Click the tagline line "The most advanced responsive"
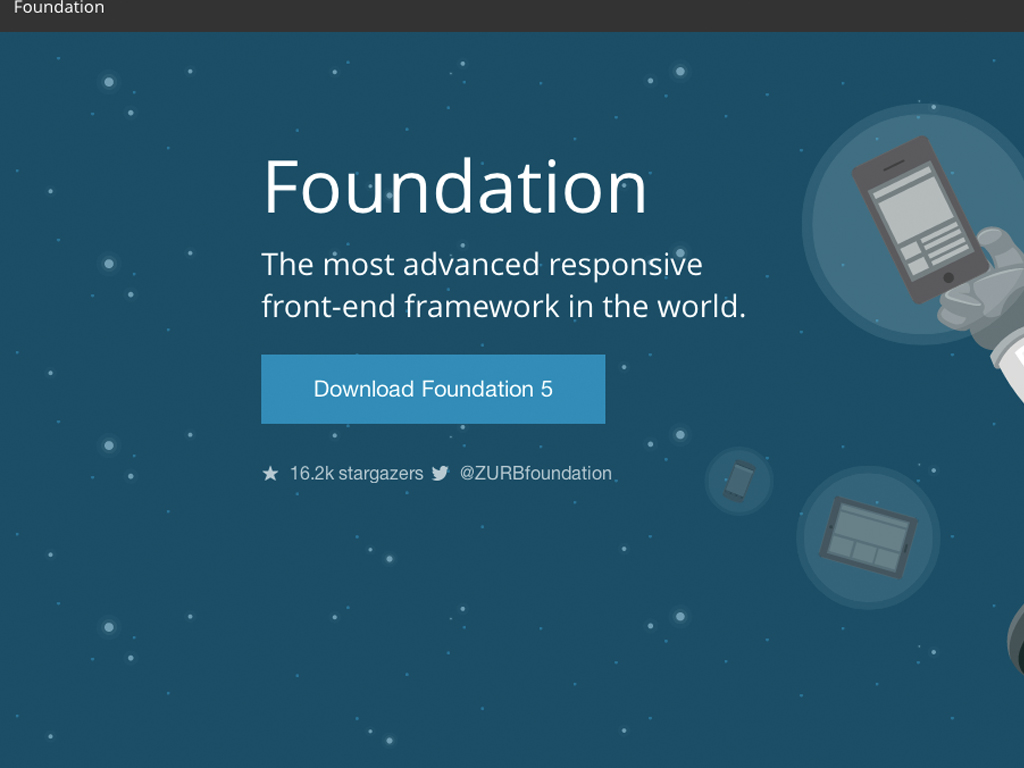 pyautogui.click(x=481, y=265)
